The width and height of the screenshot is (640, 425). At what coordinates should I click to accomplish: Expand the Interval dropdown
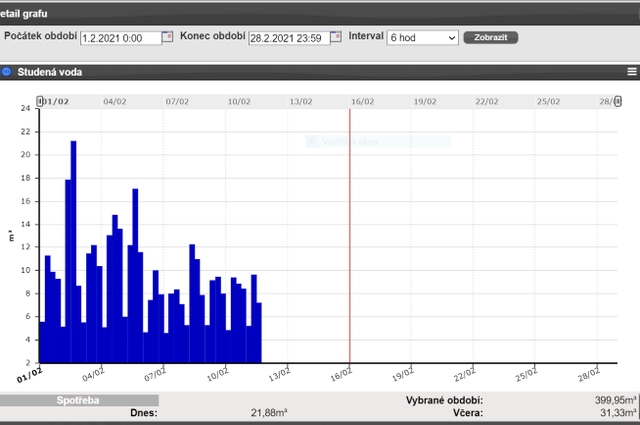tap(422, 37)
